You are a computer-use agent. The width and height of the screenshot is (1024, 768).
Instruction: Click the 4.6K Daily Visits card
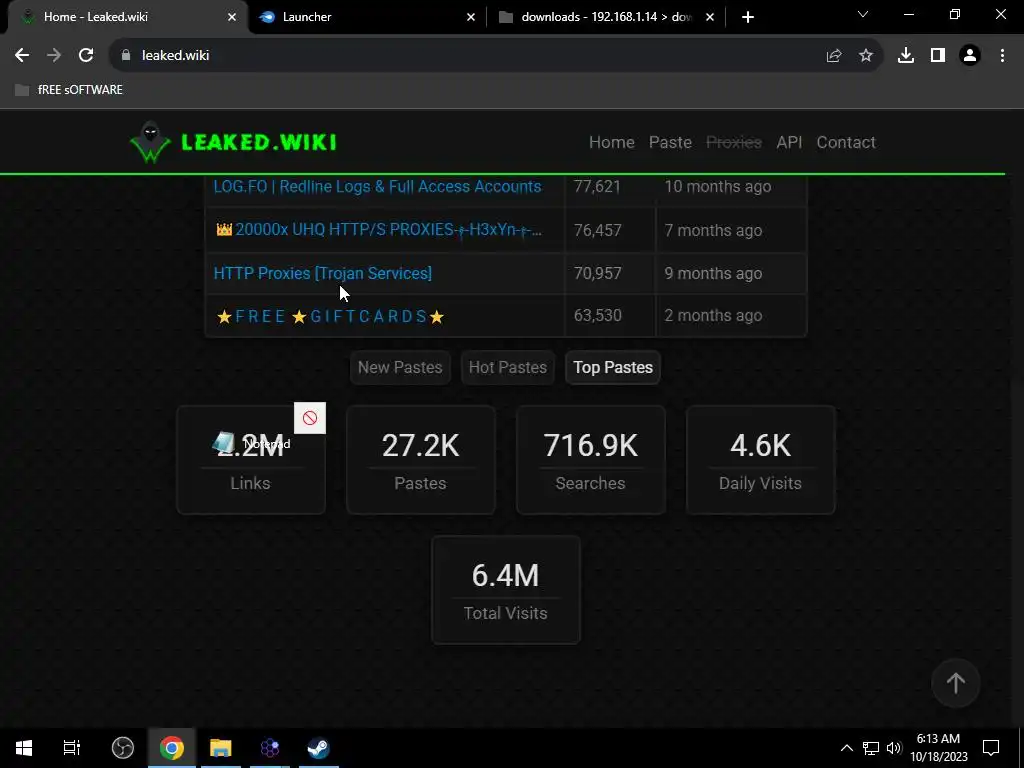pos(760,460)
